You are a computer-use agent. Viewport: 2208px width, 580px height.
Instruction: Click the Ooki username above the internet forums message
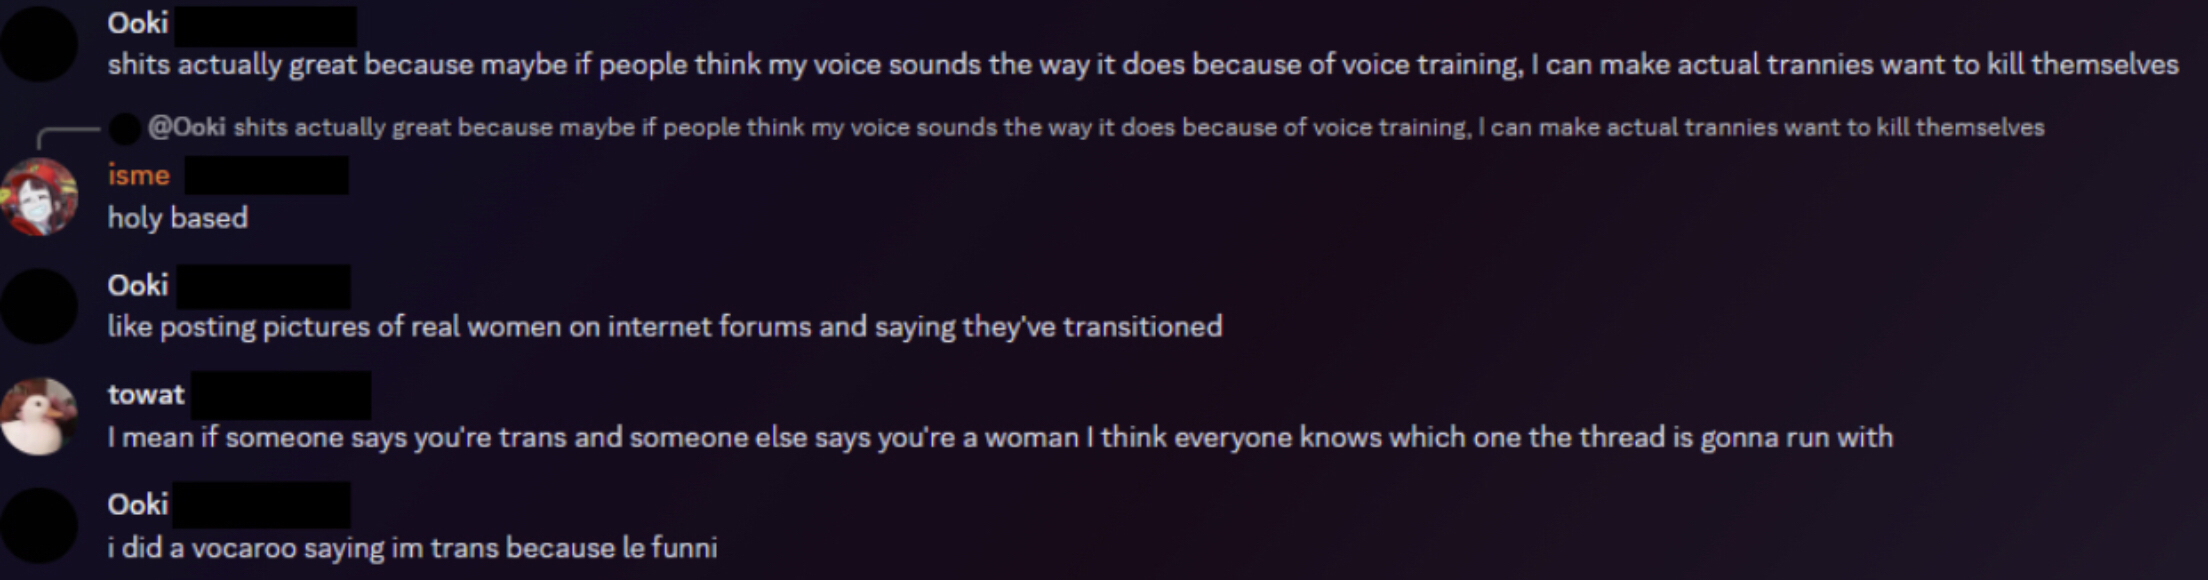tap(138, 286)
